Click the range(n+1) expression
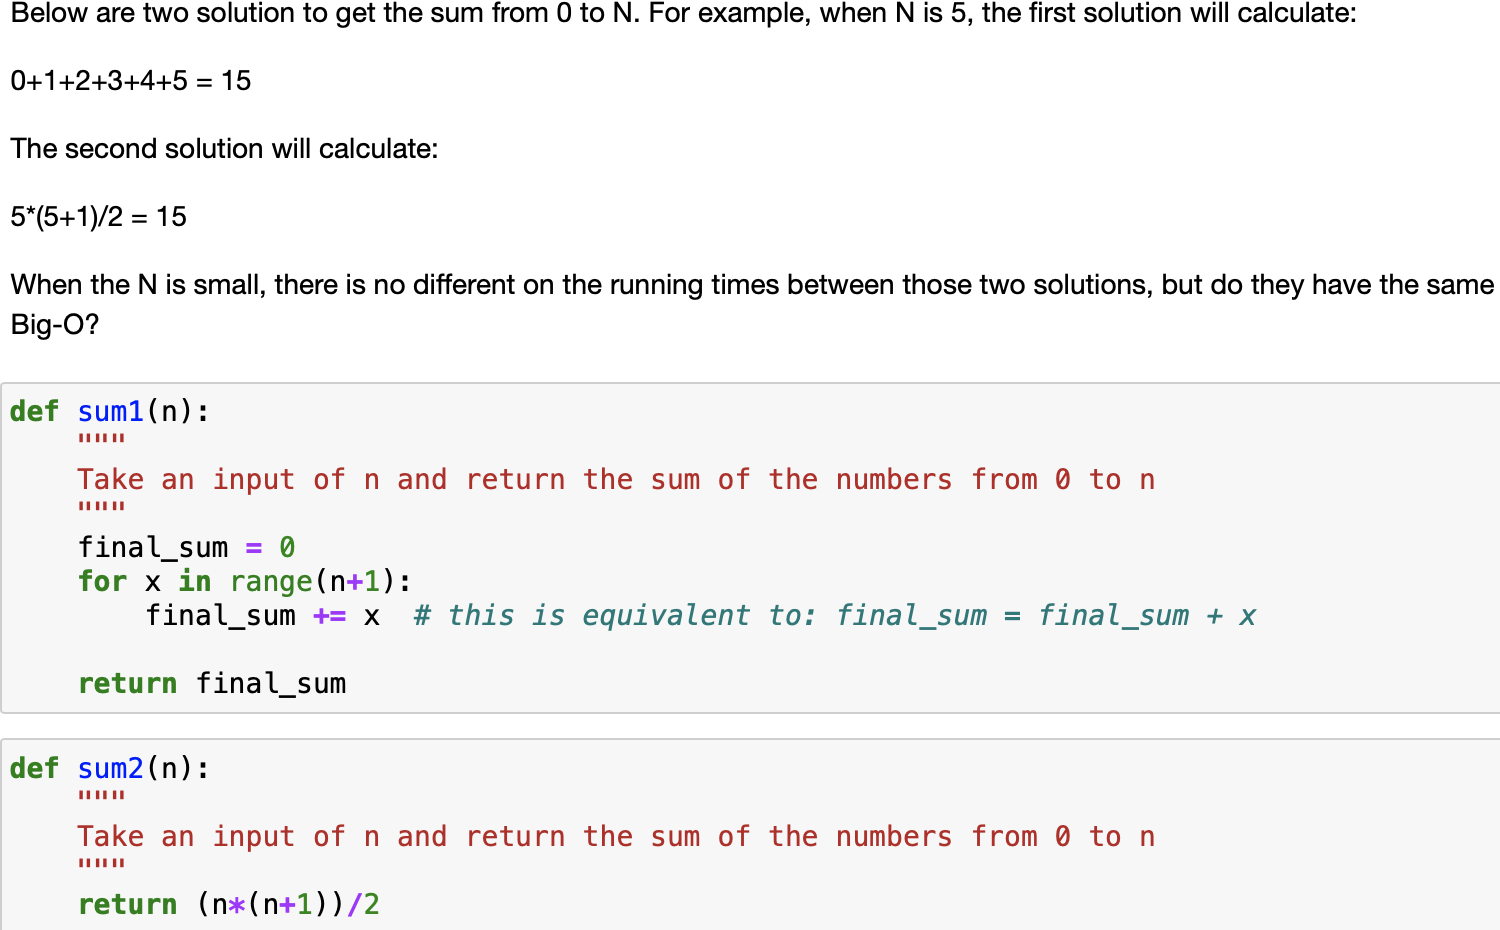Image resolution: width=1500 pixels, height=930 pixels. click(x=315, y=581)
